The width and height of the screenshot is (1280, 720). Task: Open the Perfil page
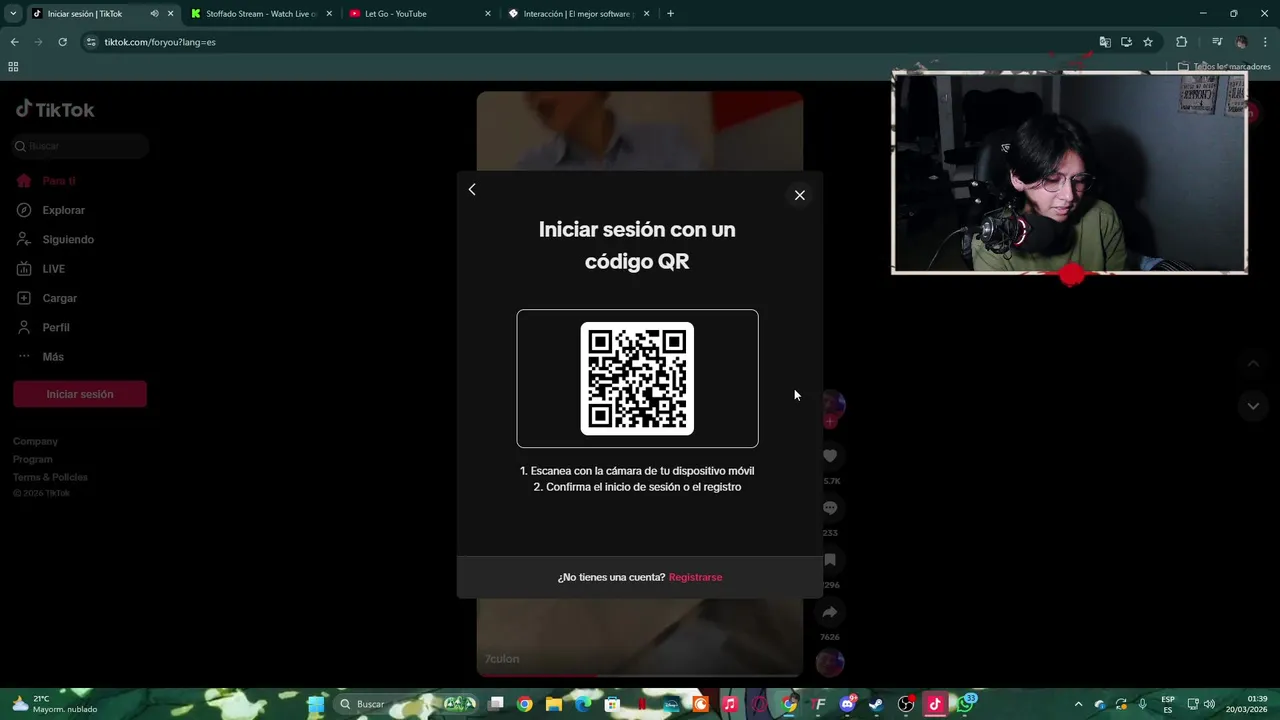click(56, 327)
